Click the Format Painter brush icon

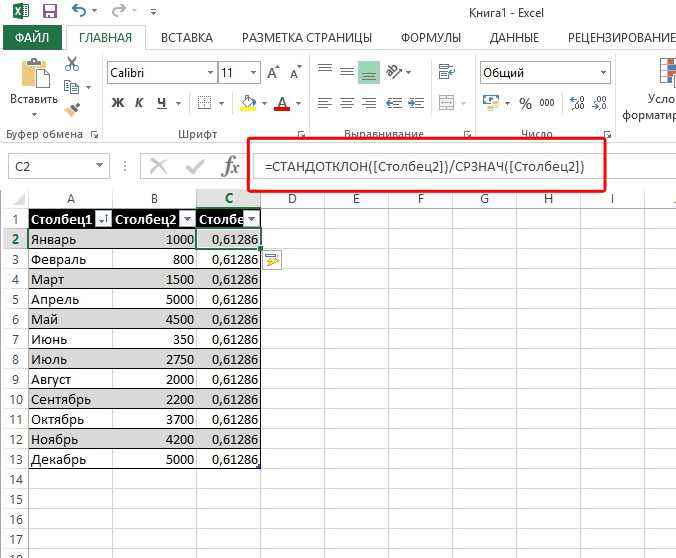(72, 110)
